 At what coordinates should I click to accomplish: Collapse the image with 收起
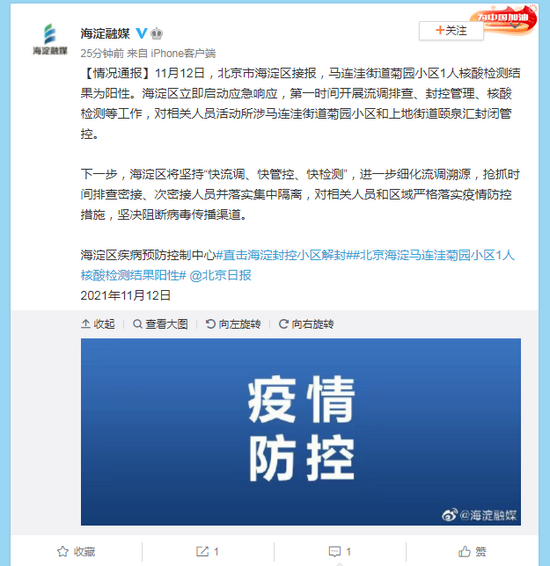pos(98,324)
